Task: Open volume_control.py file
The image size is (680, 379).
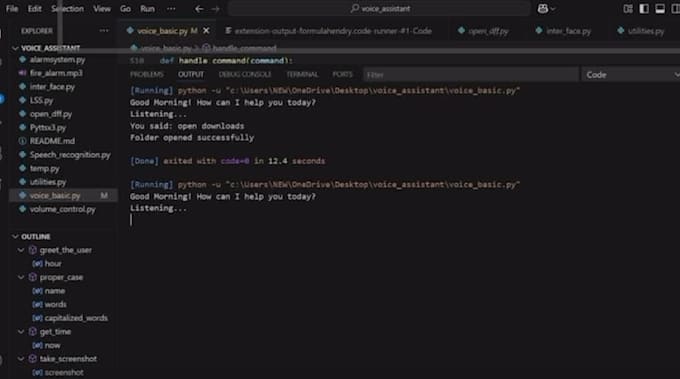Action: pyautogui.click(x=62, y=209)
